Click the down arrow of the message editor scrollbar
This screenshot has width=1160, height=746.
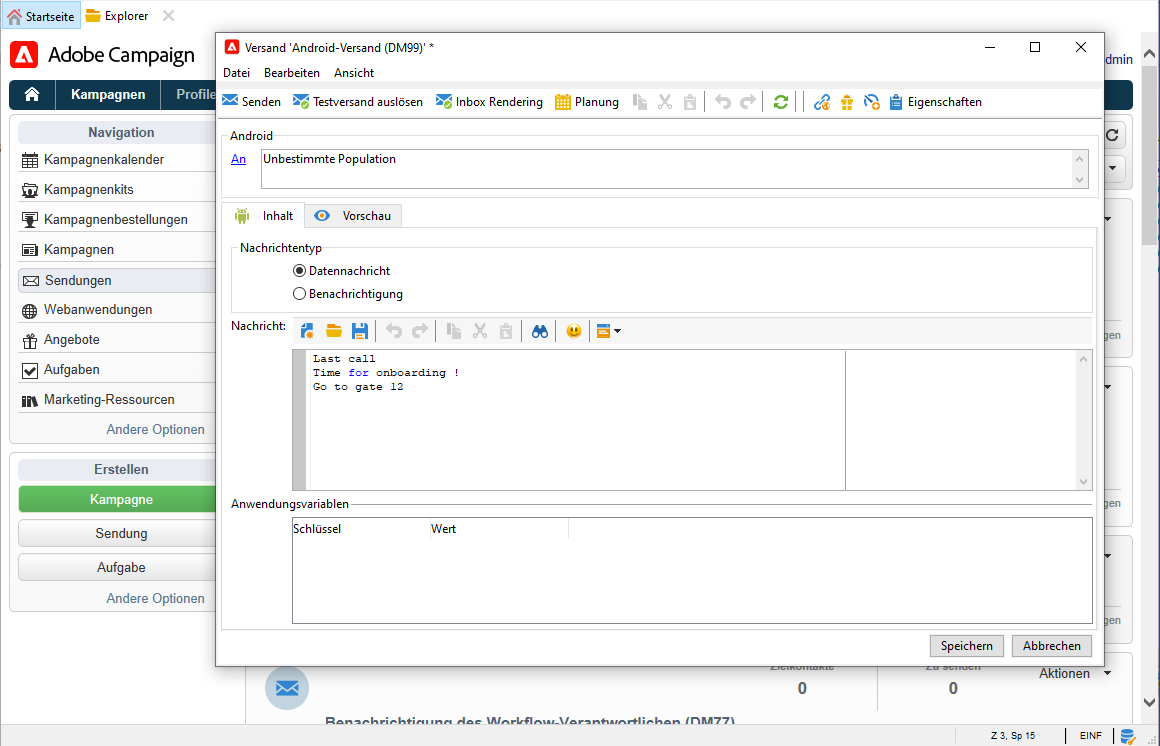coord(1084,482)
